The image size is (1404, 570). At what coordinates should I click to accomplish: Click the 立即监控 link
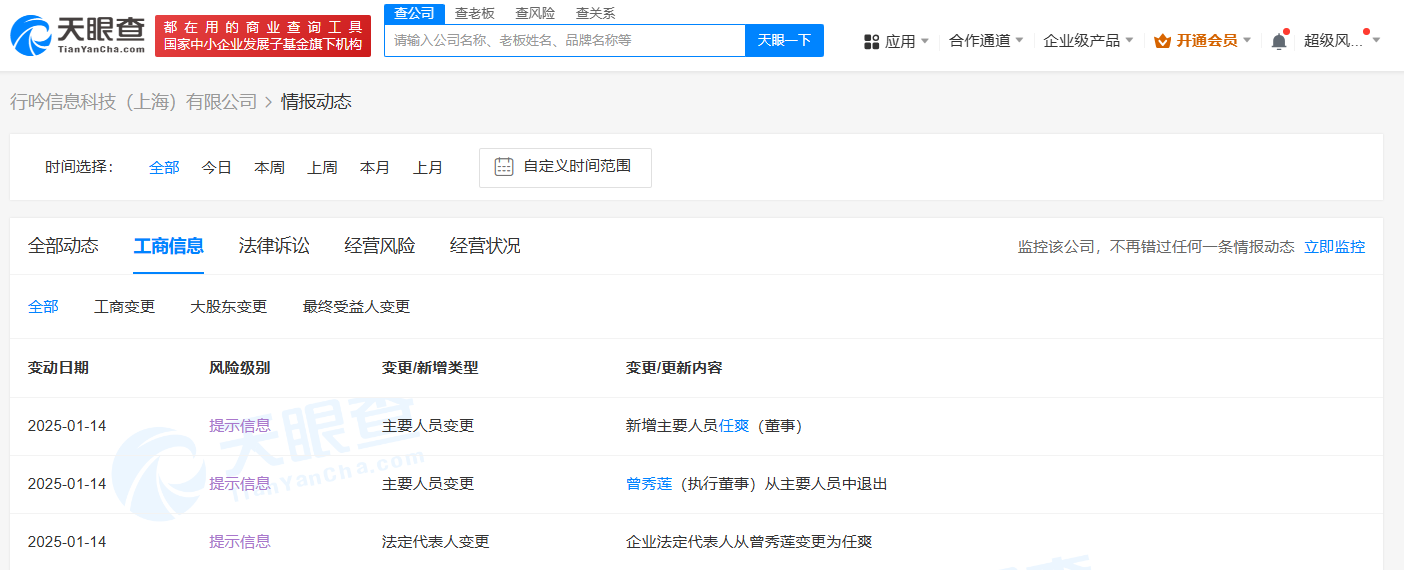(1334, 247)
